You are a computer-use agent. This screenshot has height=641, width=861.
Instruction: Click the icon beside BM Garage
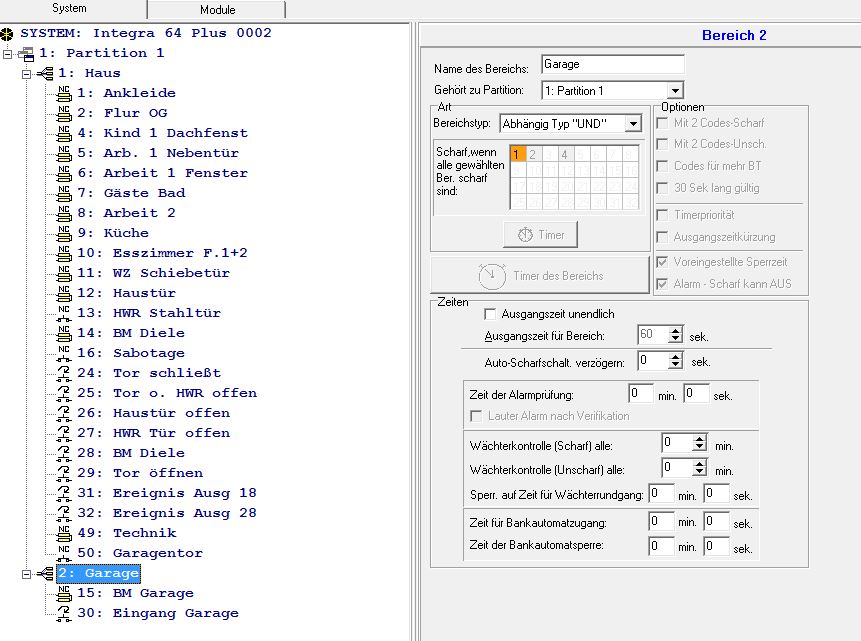tap(64, 593)
